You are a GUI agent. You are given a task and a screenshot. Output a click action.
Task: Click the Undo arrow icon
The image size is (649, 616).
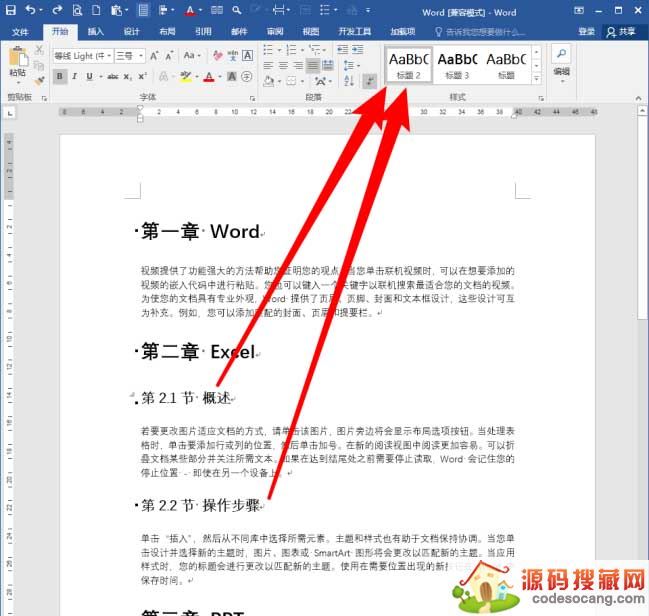(31, 11)
